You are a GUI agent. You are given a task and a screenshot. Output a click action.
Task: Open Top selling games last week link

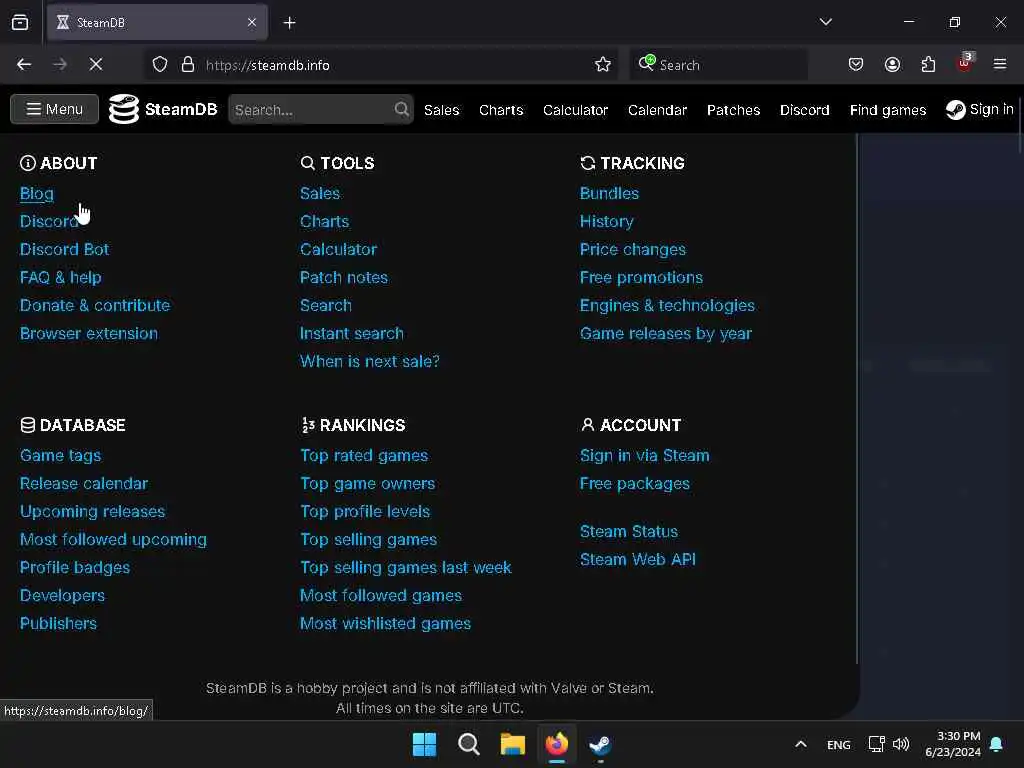point(406,568)
